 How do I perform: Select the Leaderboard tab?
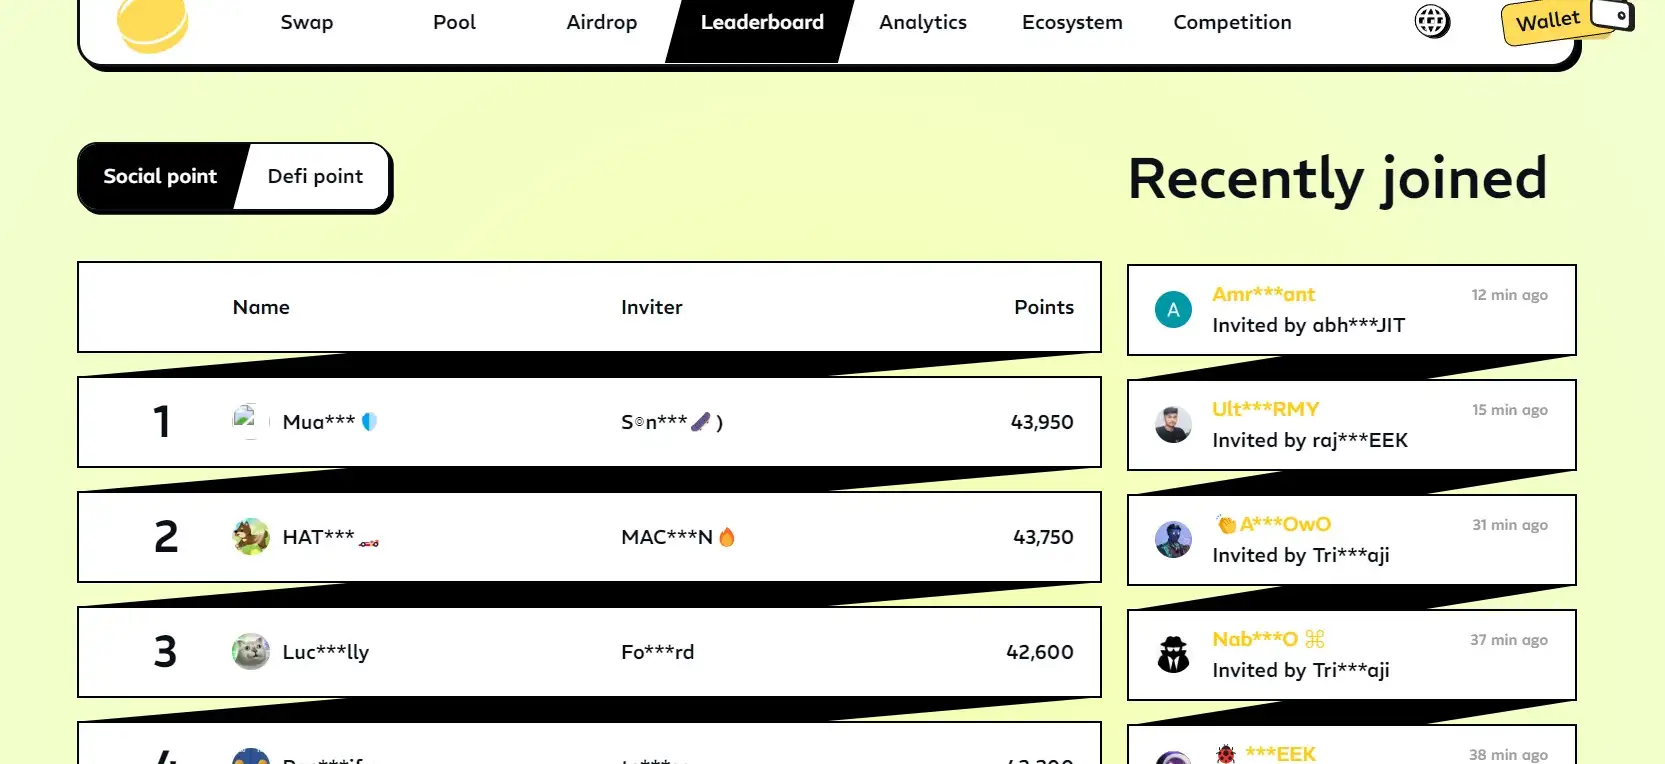(762, 23)
